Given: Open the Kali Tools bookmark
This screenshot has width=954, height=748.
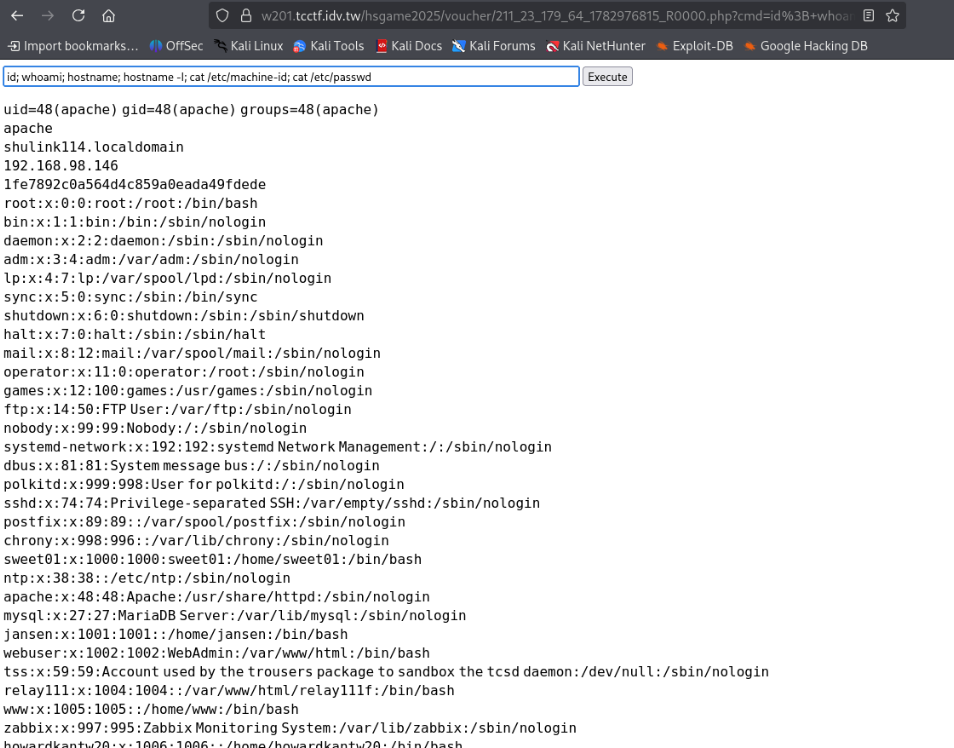Looking at the screenshot, I should pyautogui.click(x=329, y=46).
